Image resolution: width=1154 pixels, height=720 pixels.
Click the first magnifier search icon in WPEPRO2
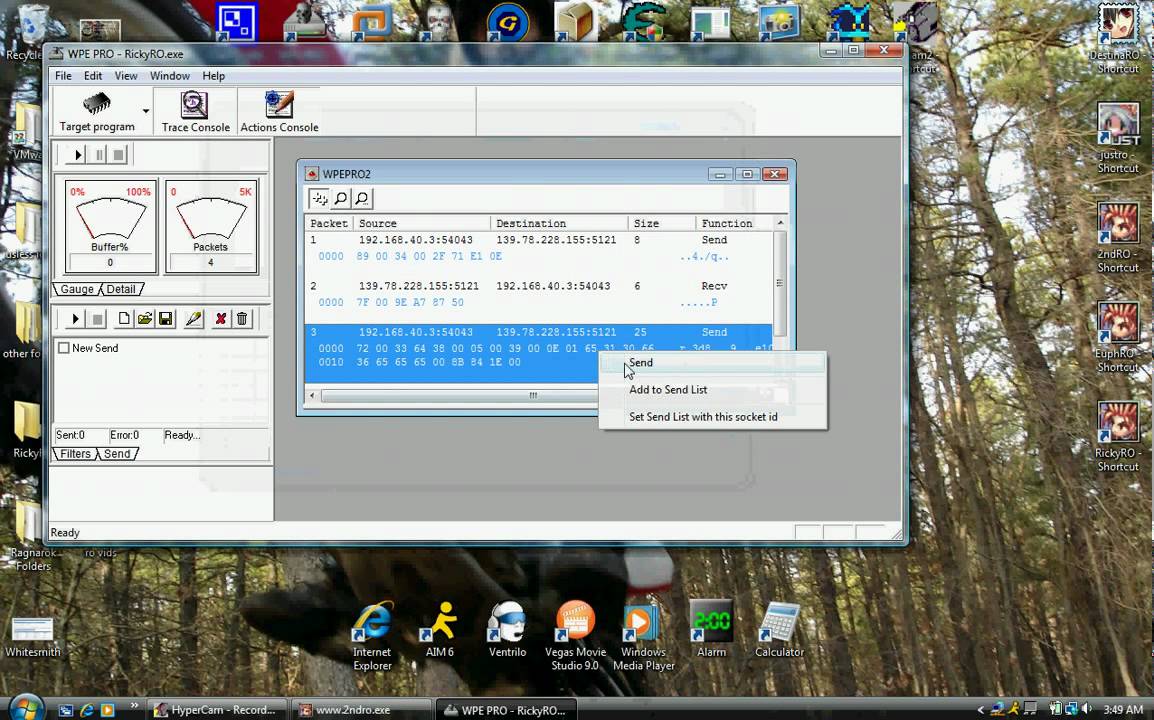340,198
